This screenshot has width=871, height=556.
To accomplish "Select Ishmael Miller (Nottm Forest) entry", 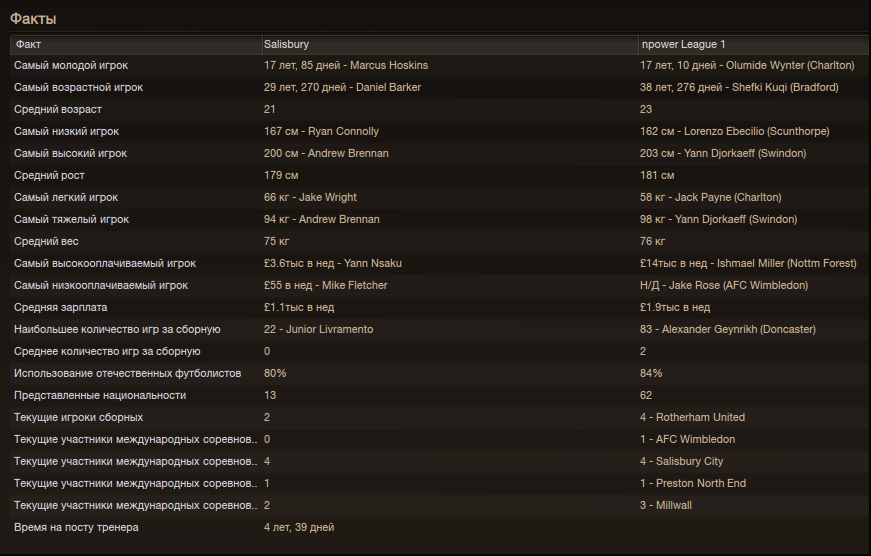I will (787, 263).
